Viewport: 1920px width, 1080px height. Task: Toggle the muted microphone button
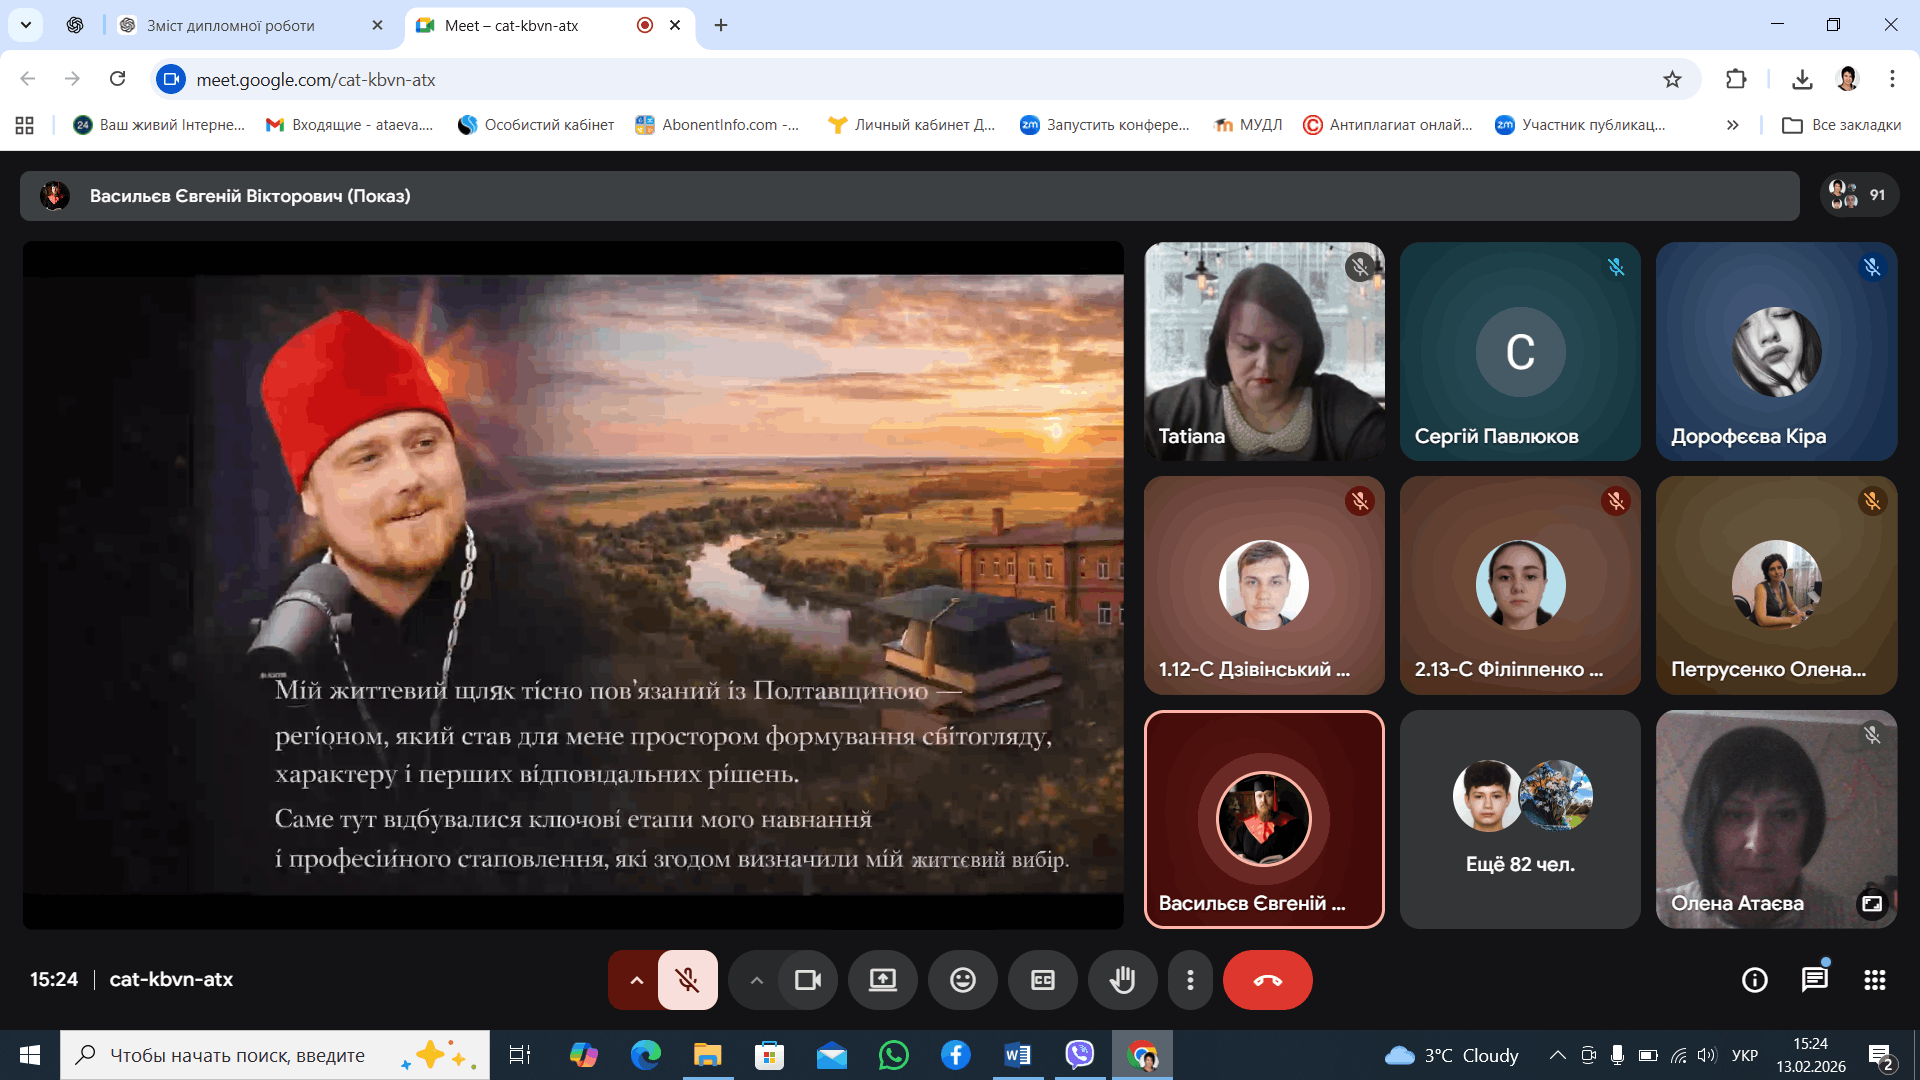(687, 980)
